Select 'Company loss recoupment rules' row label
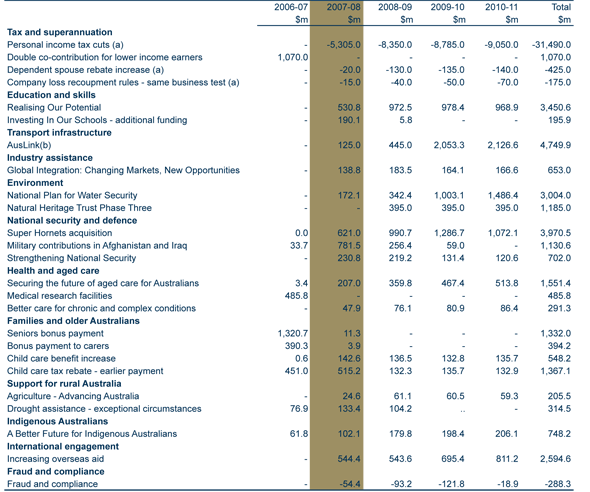Image resolution: width=590 pixels, height=492 pixels. [x=123, y=82]
